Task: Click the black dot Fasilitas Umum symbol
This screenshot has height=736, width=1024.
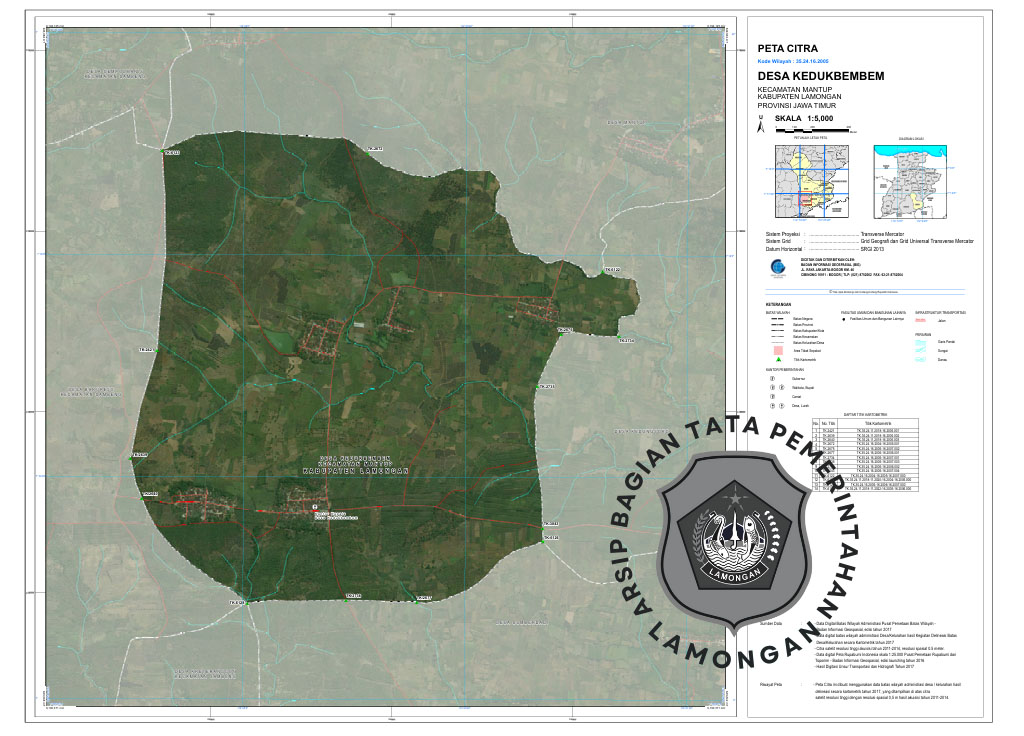Action: [x=845, y=321]
